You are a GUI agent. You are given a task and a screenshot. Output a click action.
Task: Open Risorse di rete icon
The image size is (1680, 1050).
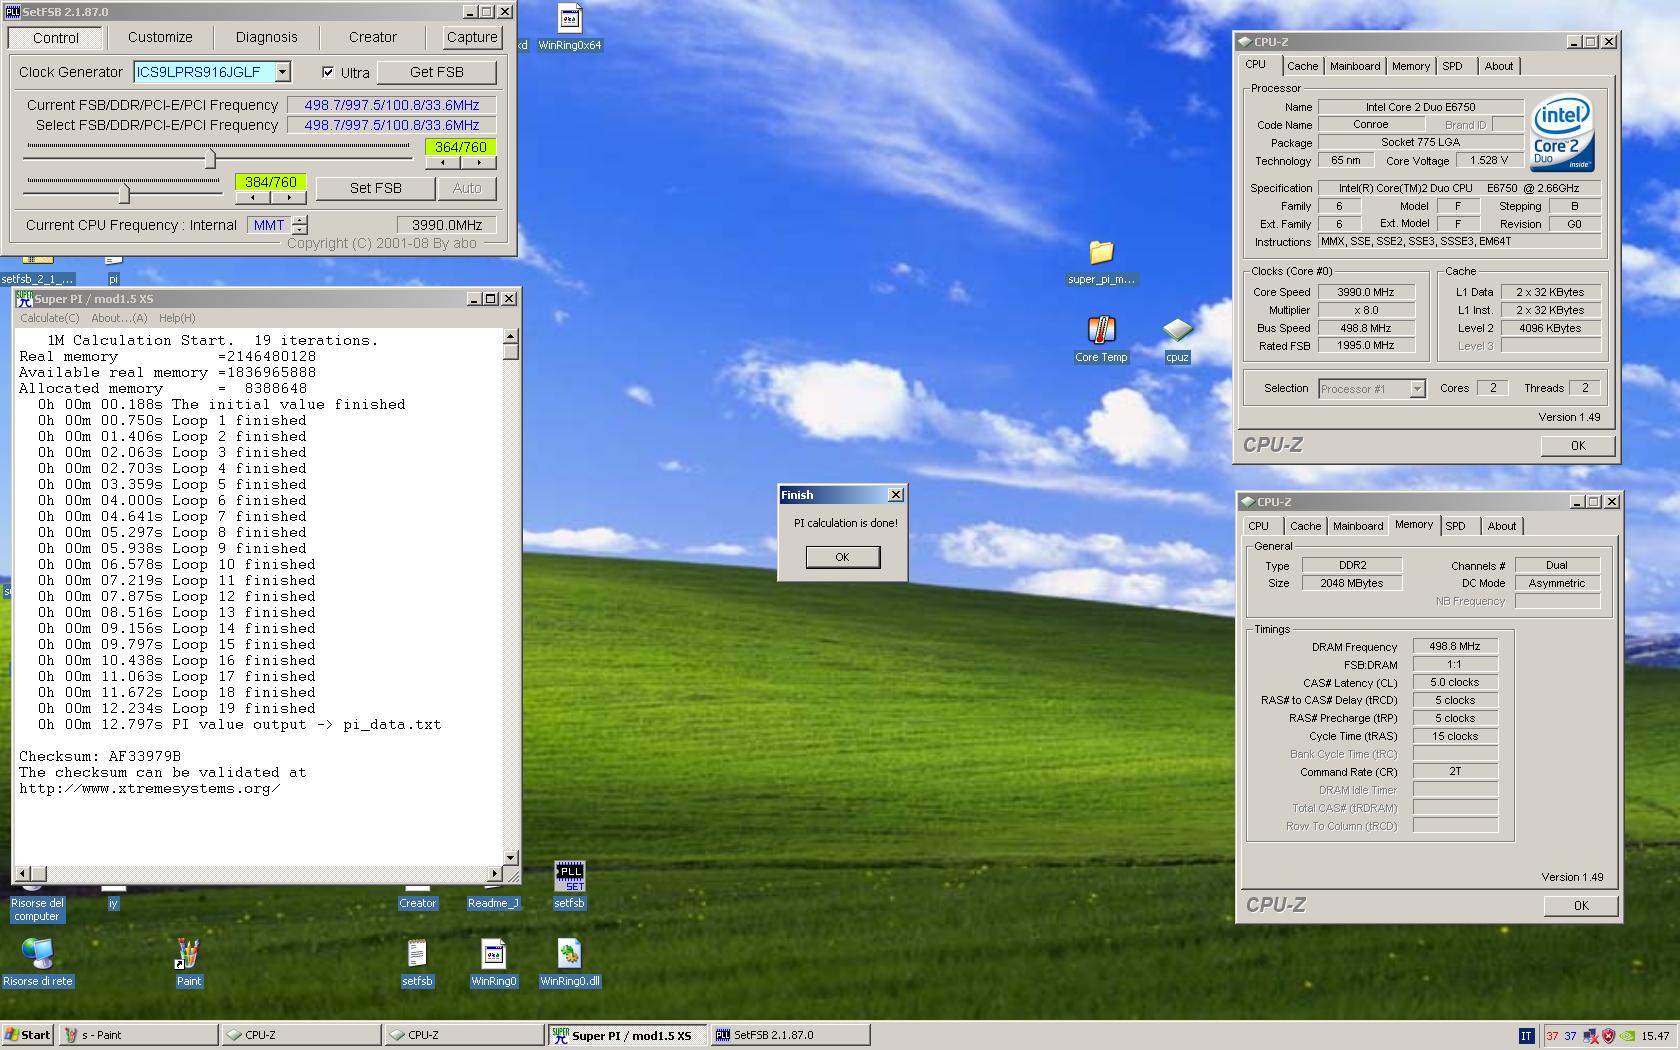point(37,963)
